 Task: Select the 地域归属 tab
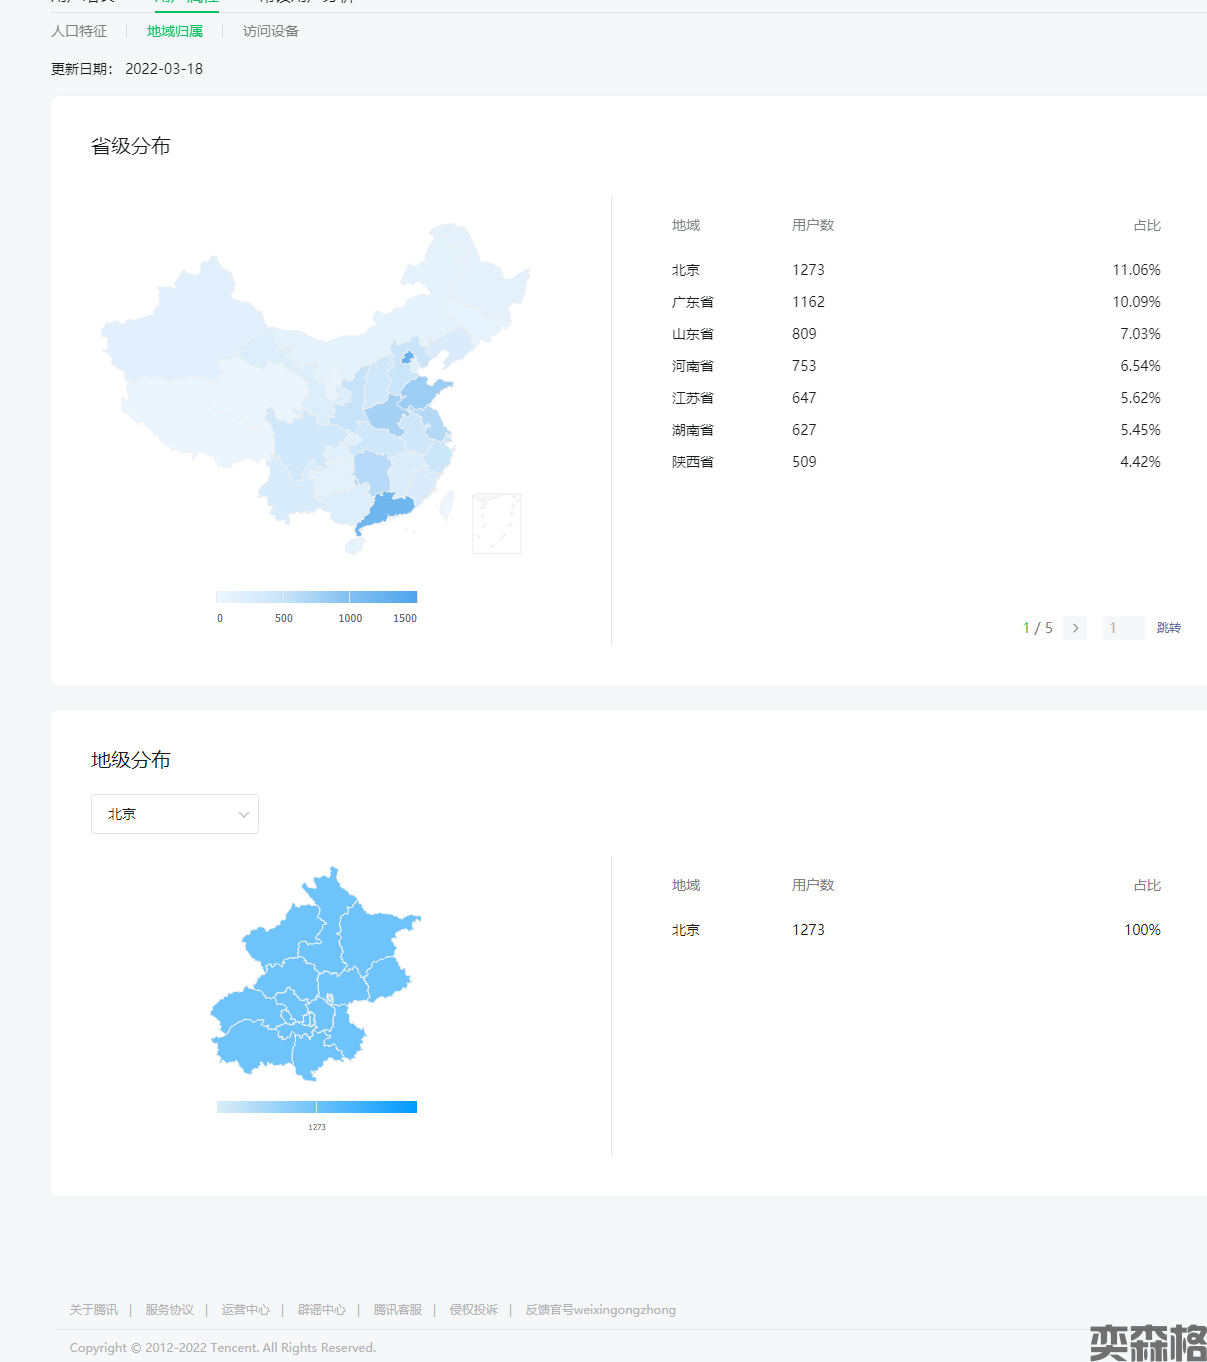(x=175, y=31)
